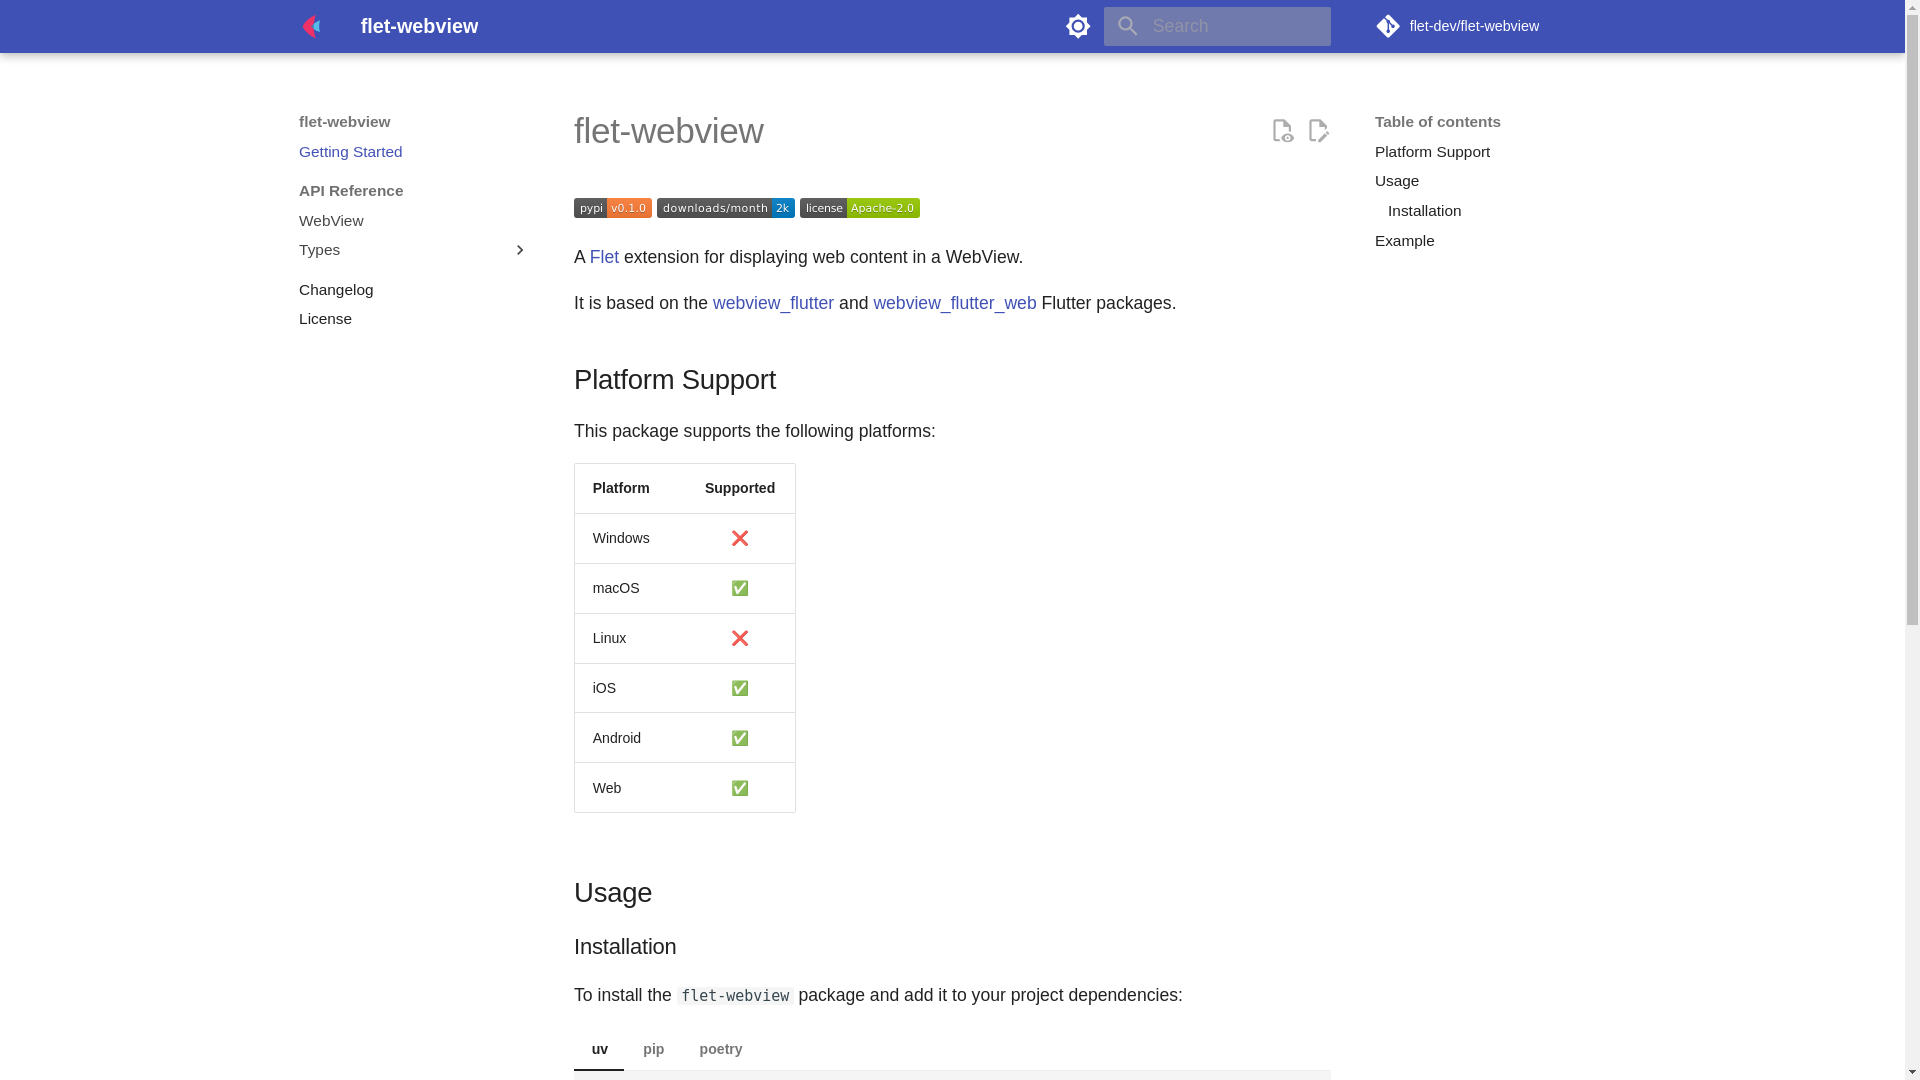The height and width of the screenshot is (1080, 1920).
Task: Select the poetry installation tab
Action: point(720,1049)
